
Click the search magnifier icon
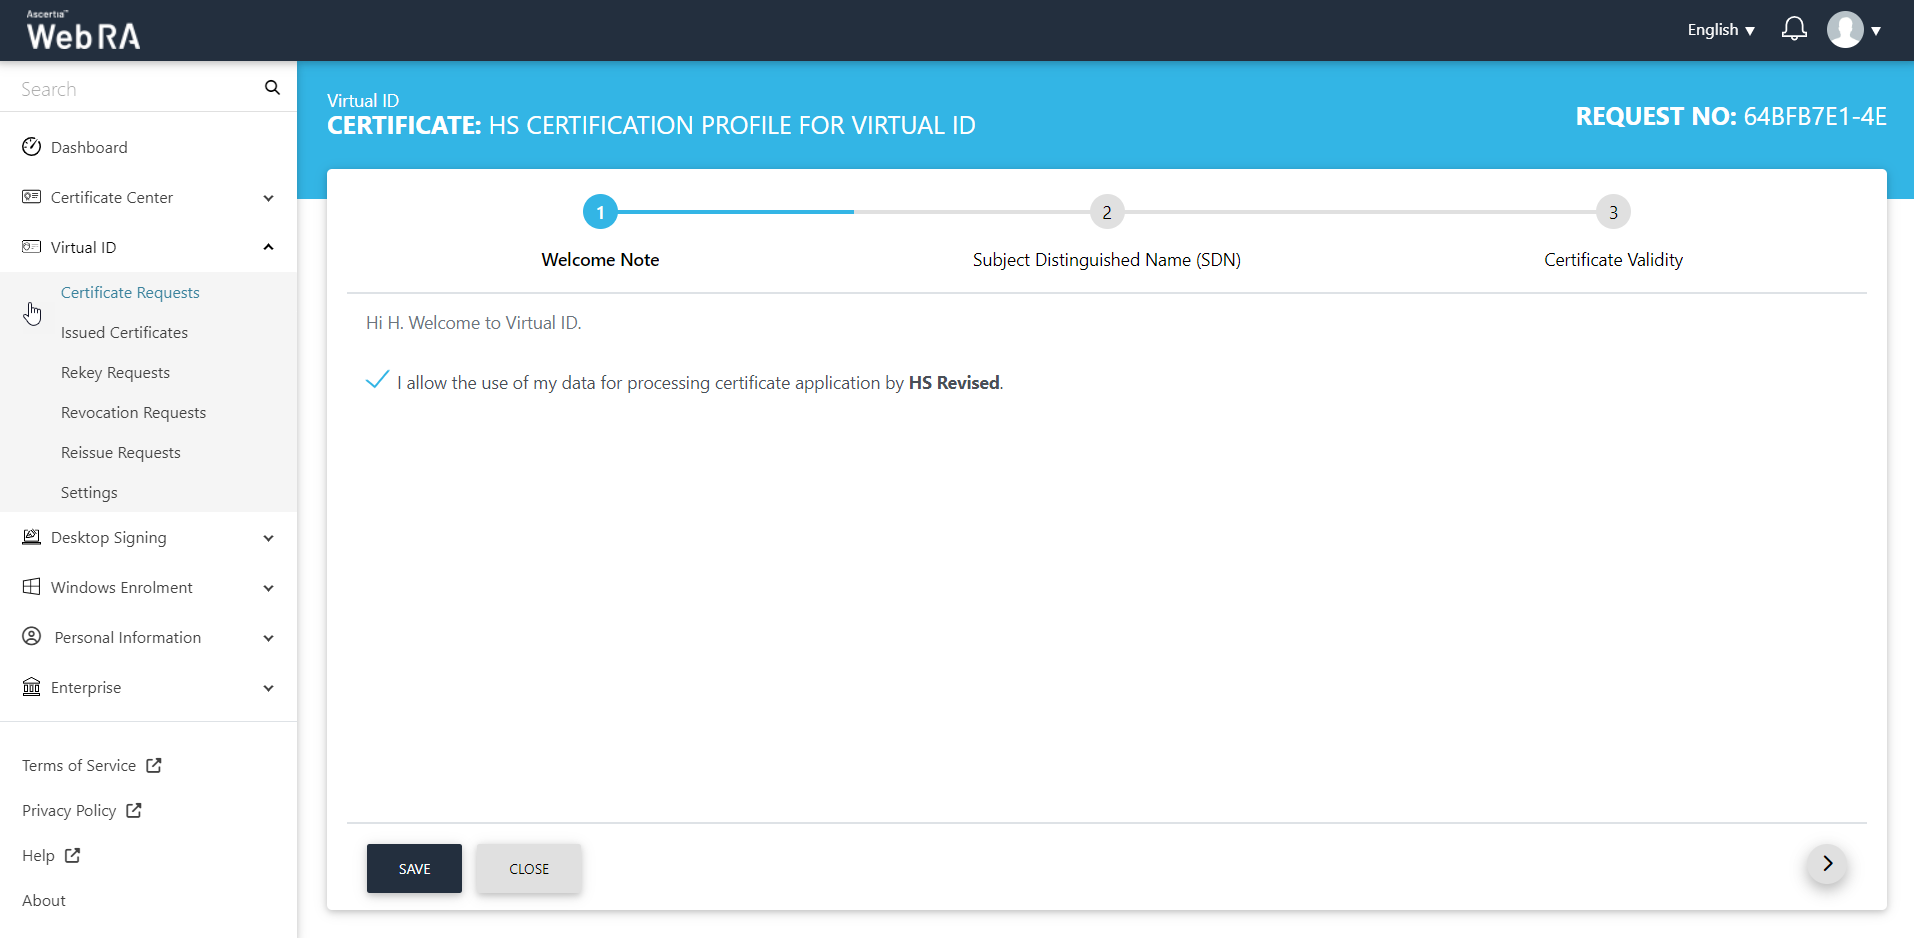point(272,88)
